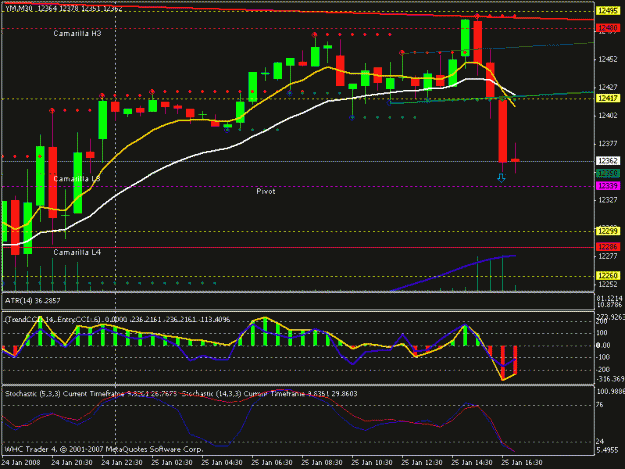This screenshot has width=625, height=469.
Task: Select the TrendCCI EntryCCI indicator label
Action: (117, 319)
